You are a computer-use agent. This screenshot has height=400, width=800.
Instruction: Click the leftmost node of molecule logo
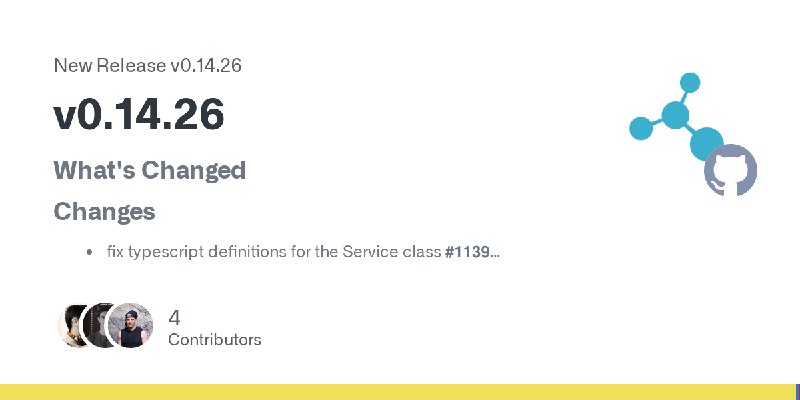coord(641,128)
